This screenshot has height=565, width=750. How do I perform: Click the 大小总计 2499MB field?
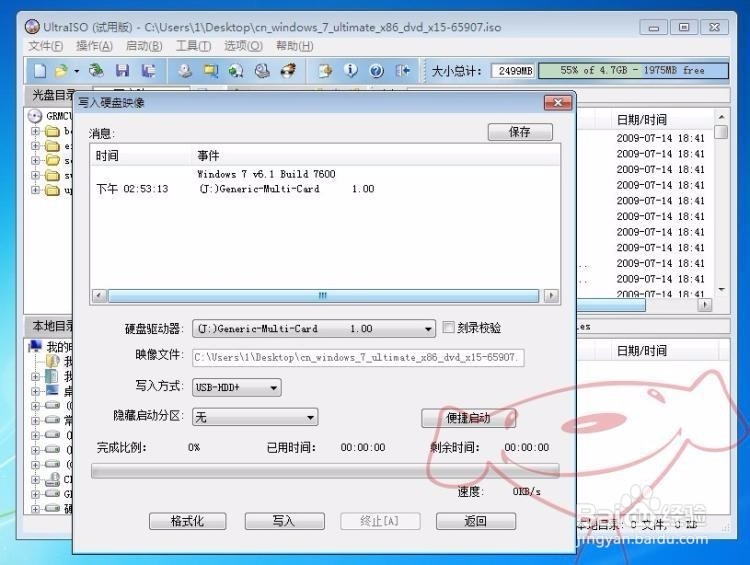pyautogui.click(x=514, y=71)
